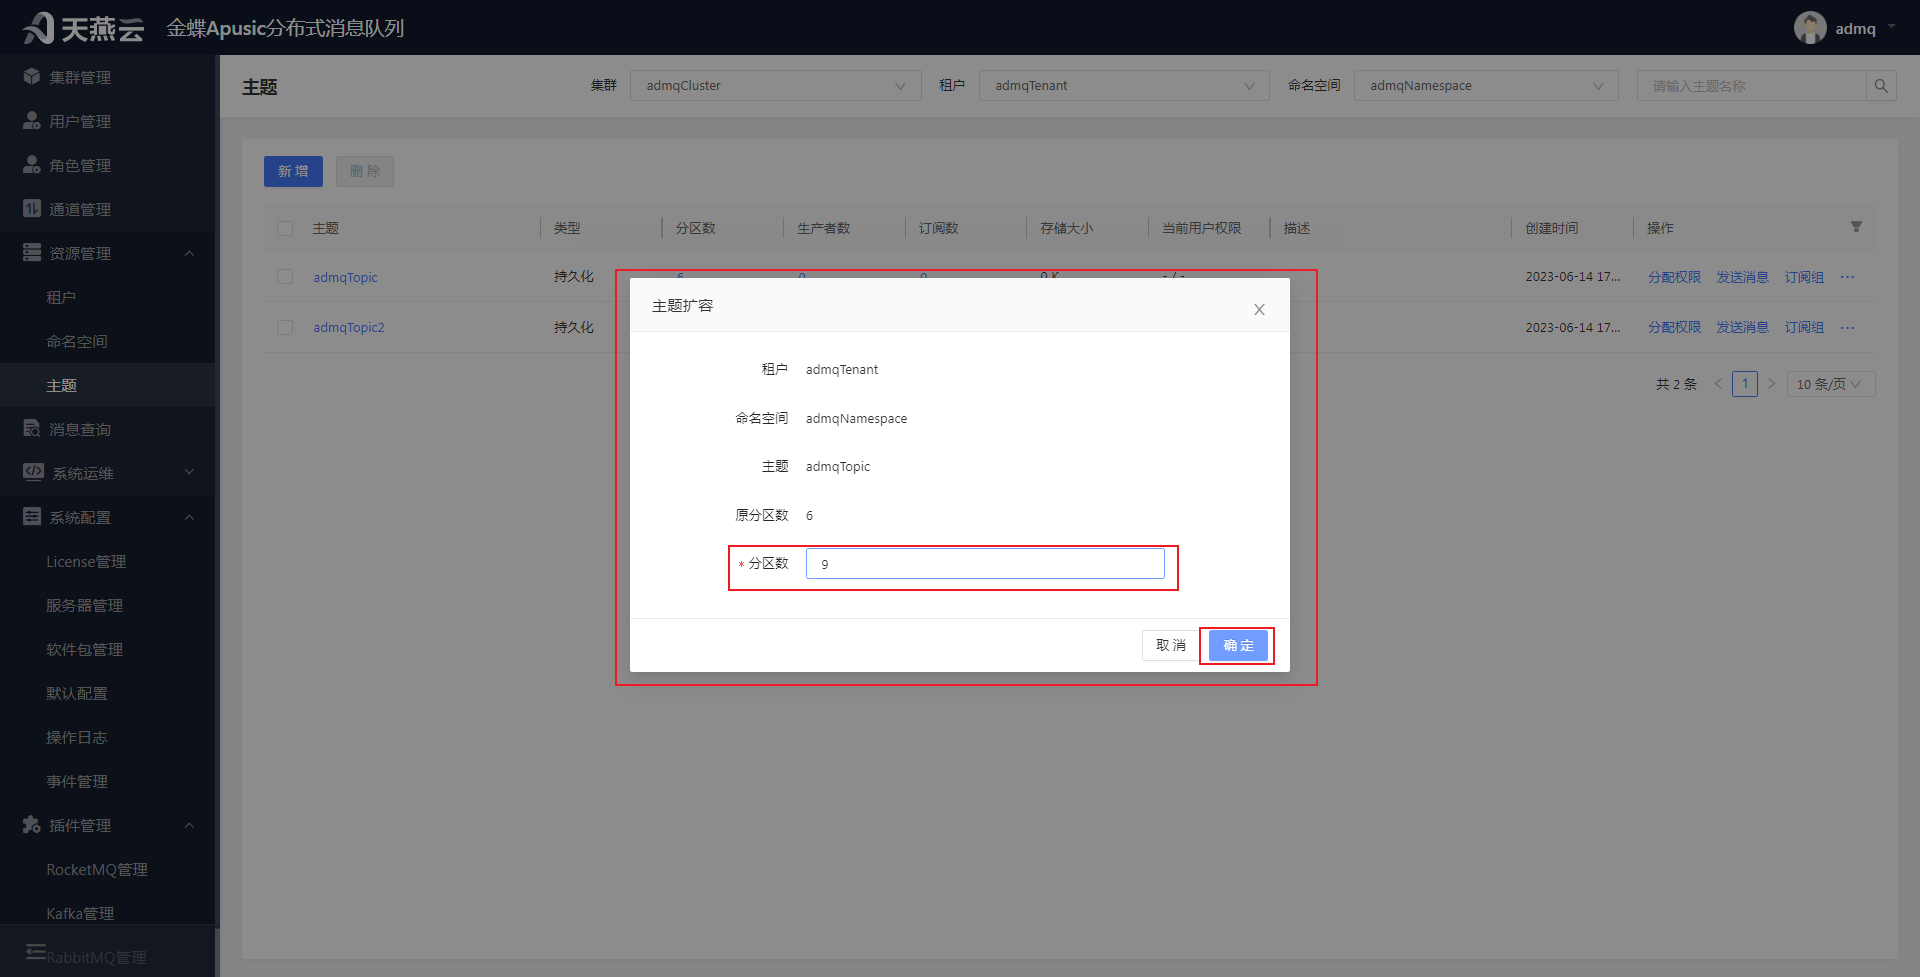Open the admqTopic2 link
The width and height of the screenshot is (1920, 977).
tap(349, 328)
